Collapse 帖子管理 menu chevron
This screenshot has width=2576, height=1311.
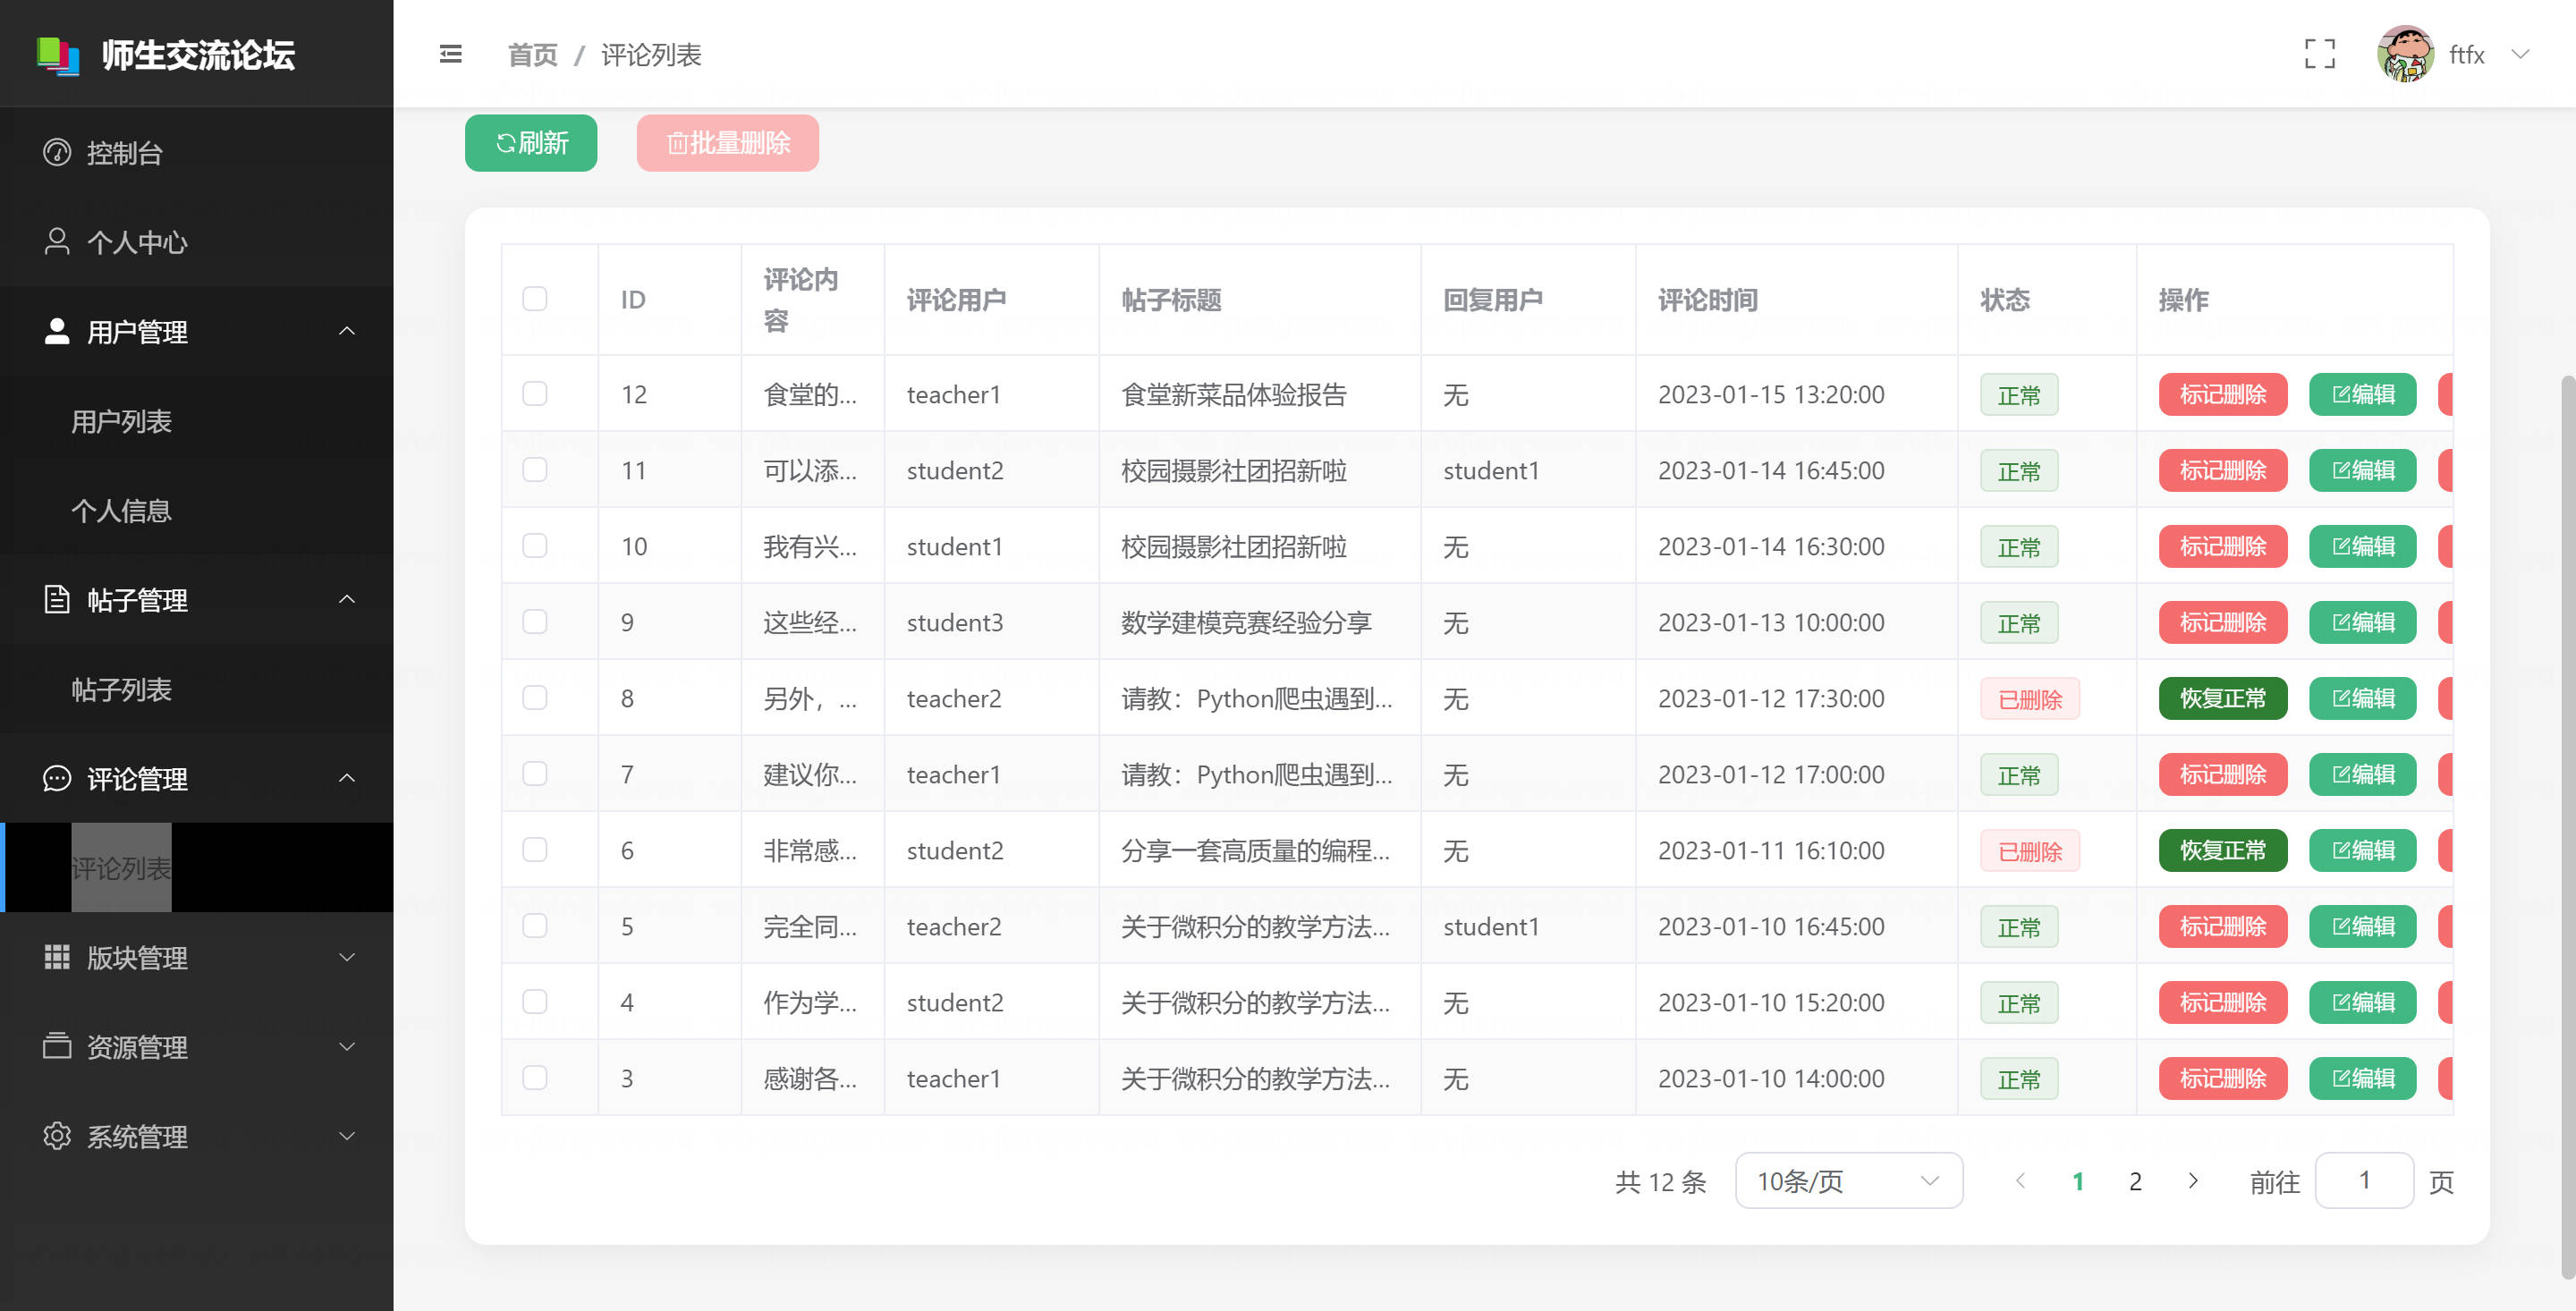pos(347,599)
